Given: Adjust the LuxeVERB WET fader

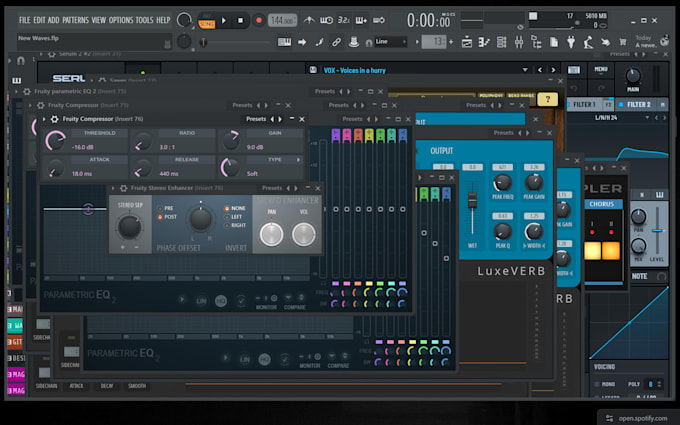Looking at the screenshot, I should (472, 201).
